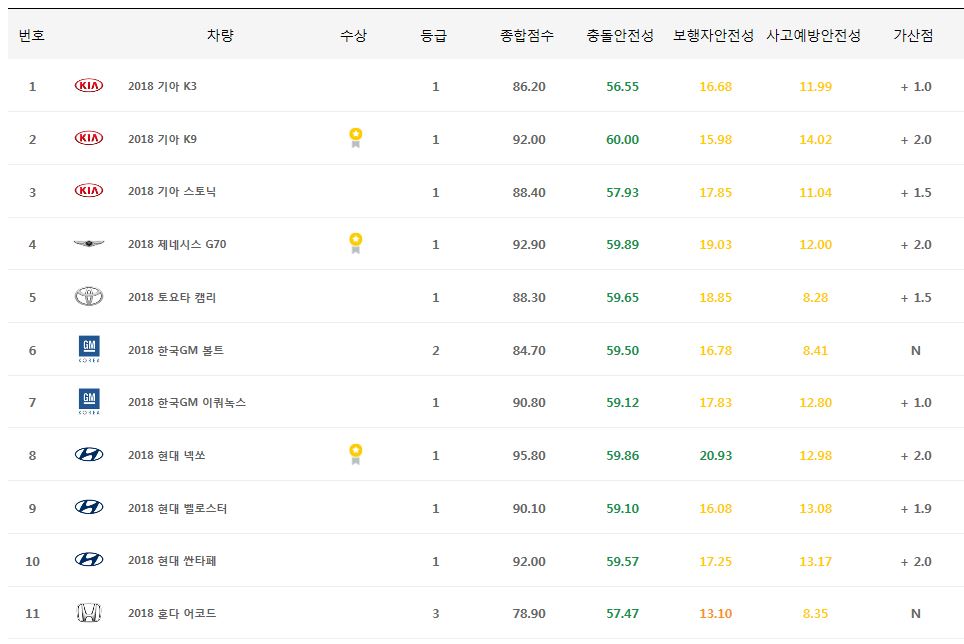Click the award medal icon for 현대 넥쏘
The width and height of the screenshot is (964, 644).
(x=355, y=454)
